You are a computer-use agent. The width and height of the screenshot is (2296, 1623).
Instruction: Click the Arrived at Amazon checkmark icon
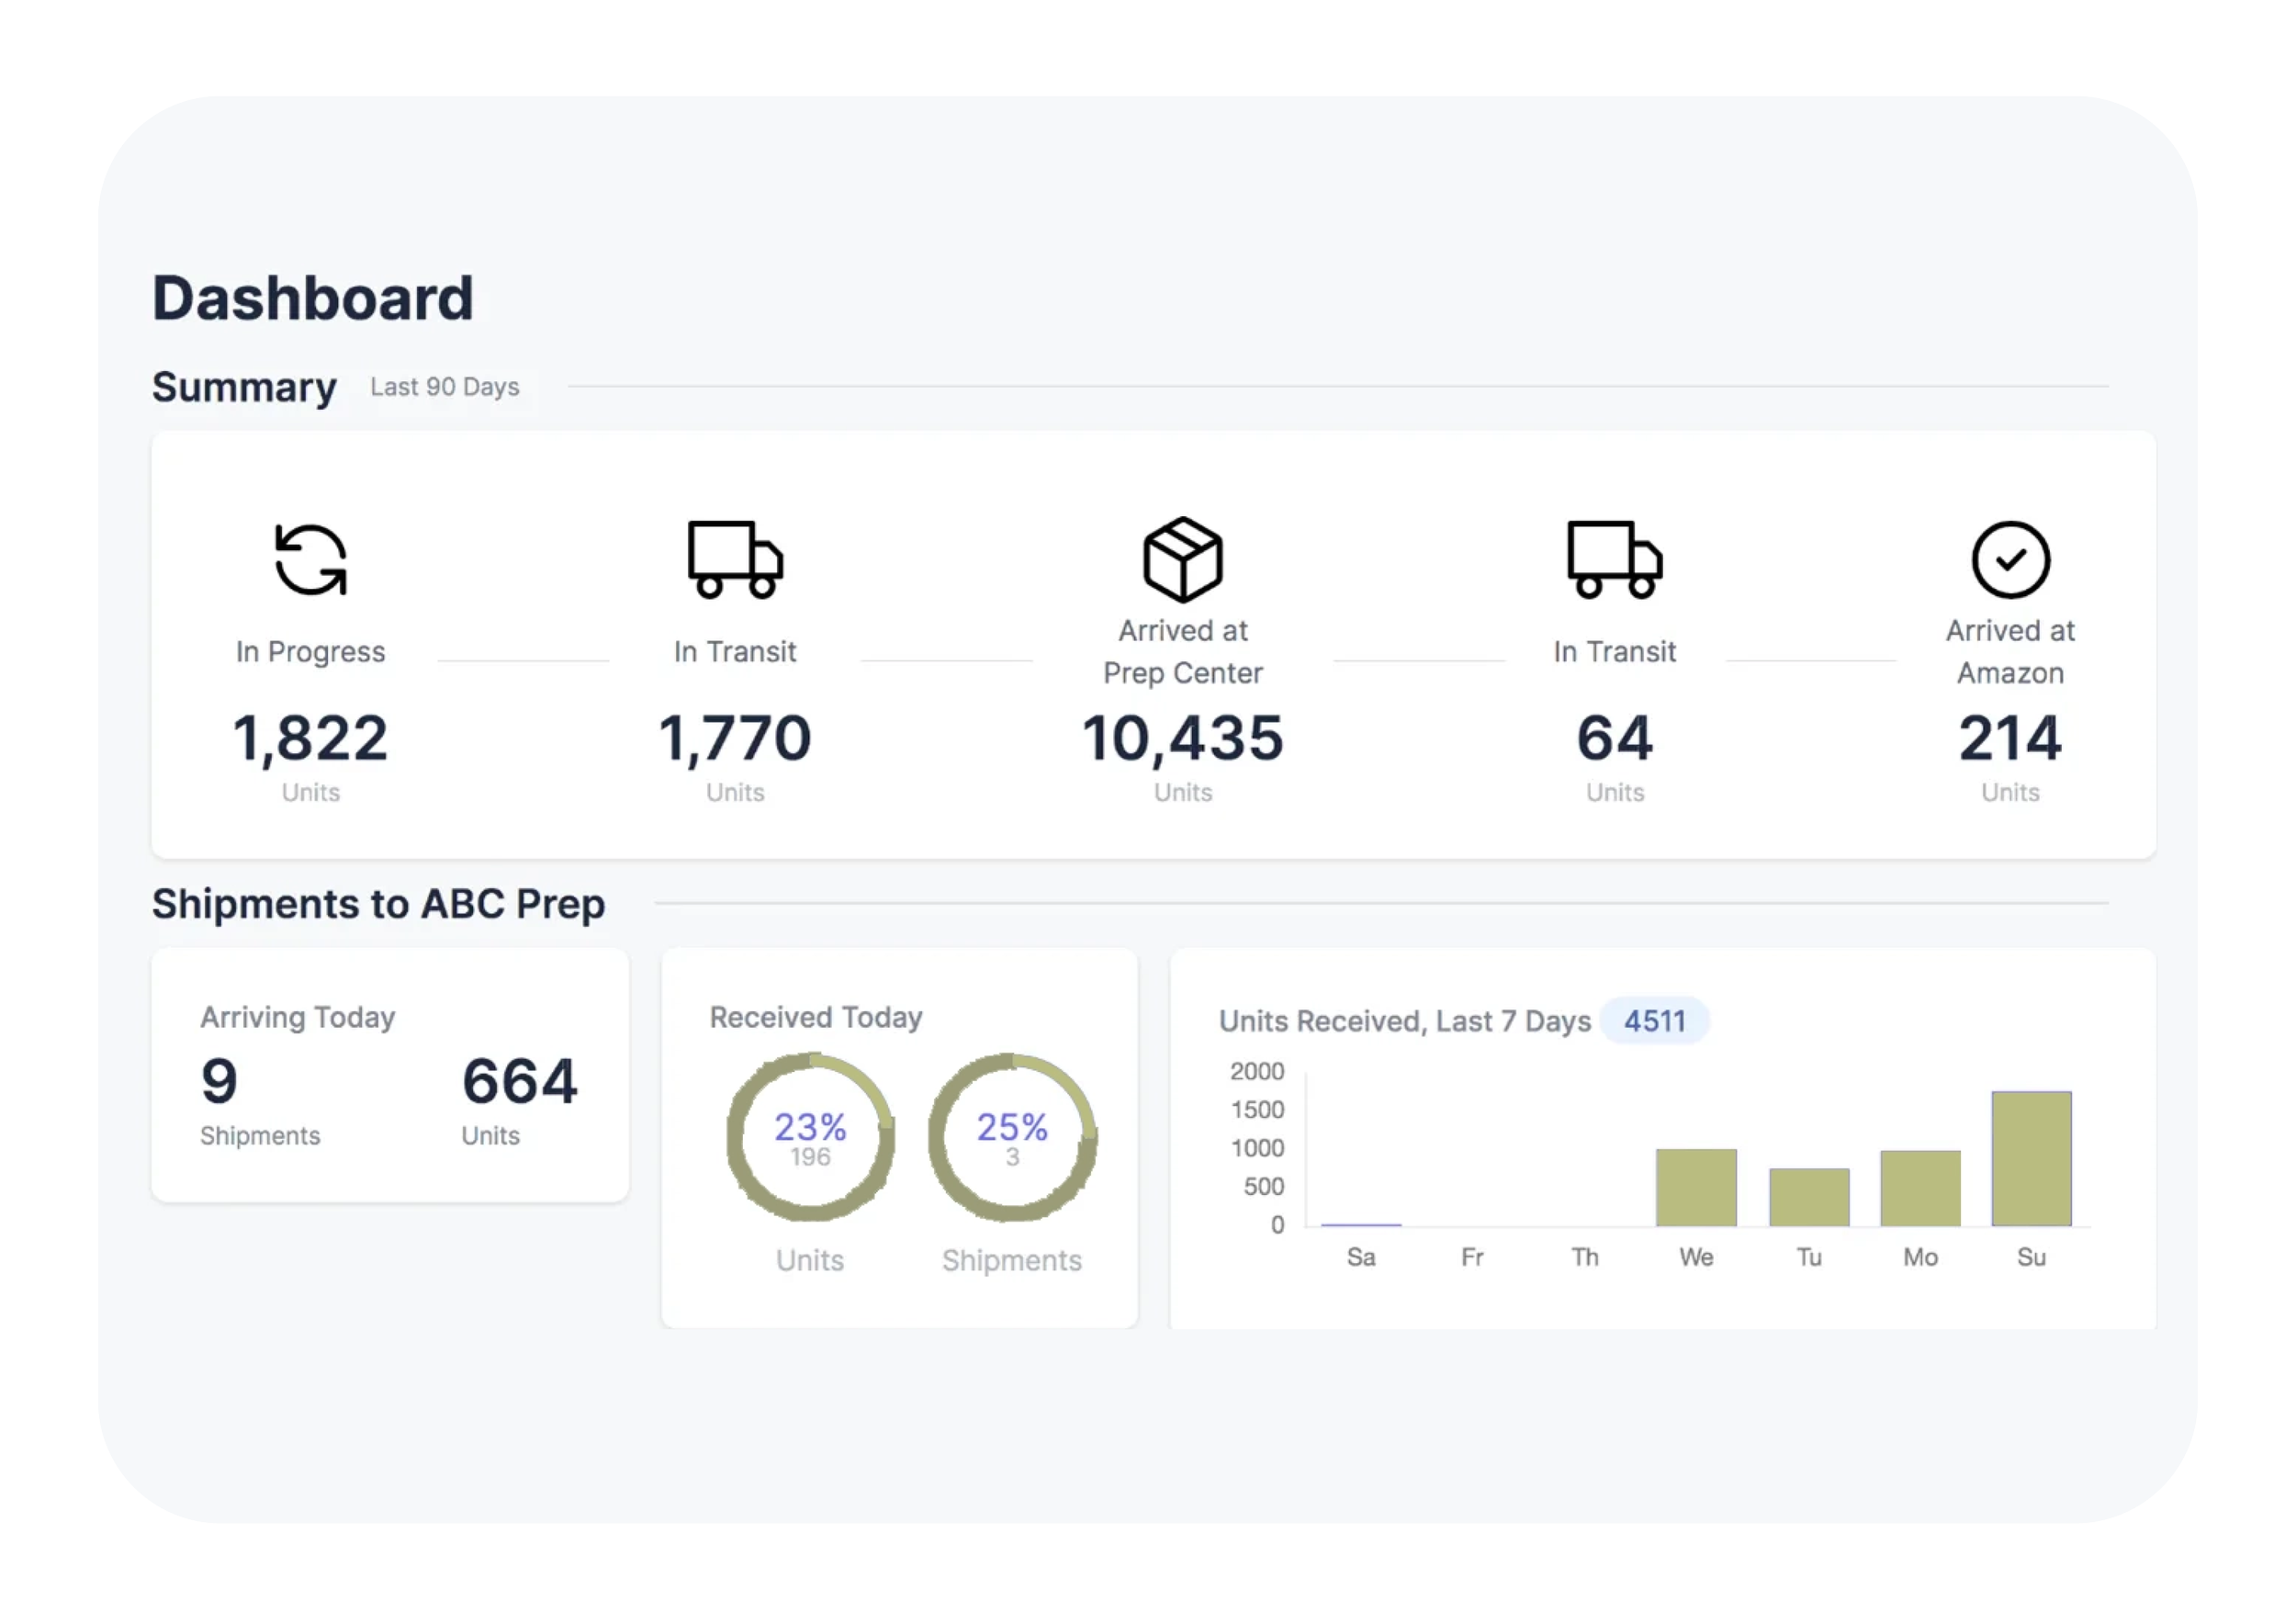coord(2010,559)
